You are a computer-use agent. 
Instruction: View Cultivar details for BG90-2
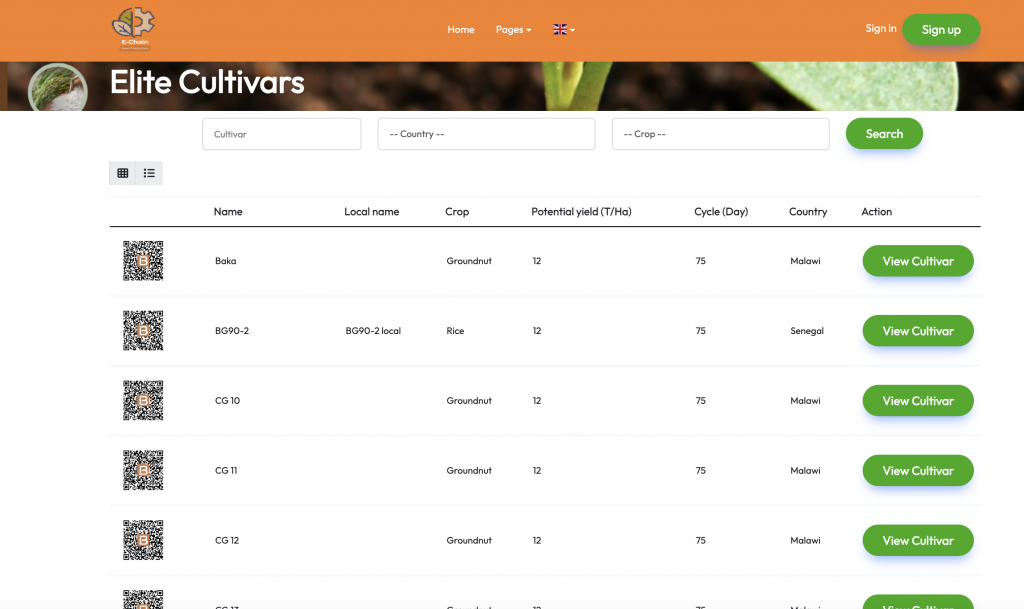pos(918,331)
